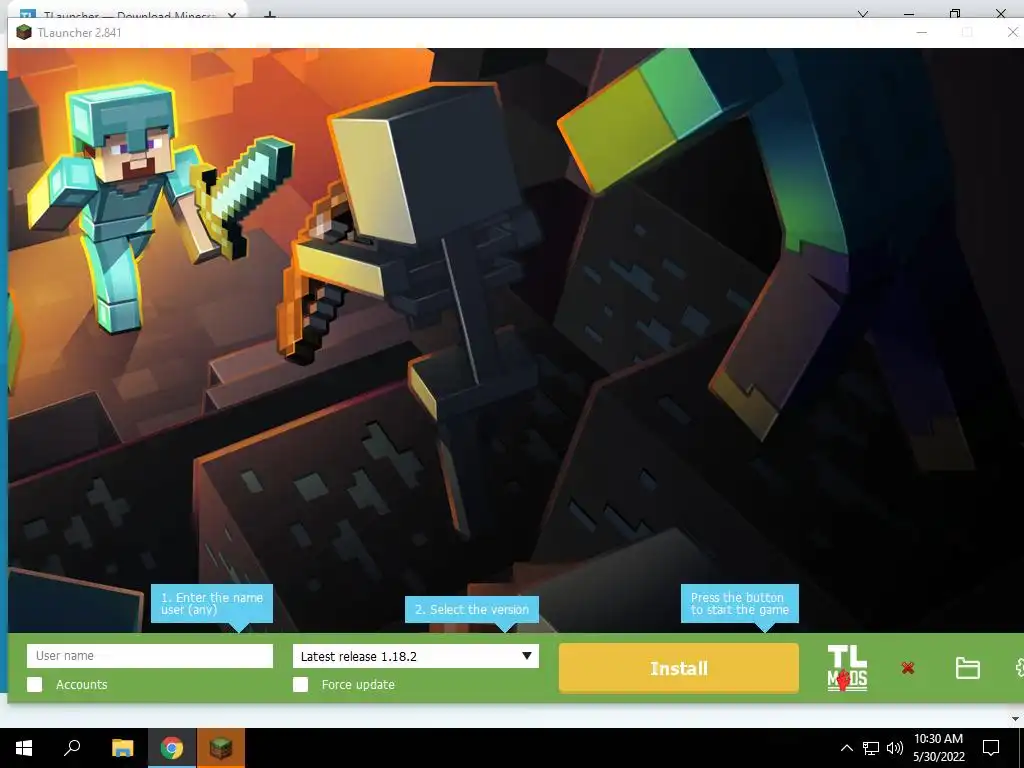Enable the Accounts checkbox
Screen dimensions: 1024x768
35,684
